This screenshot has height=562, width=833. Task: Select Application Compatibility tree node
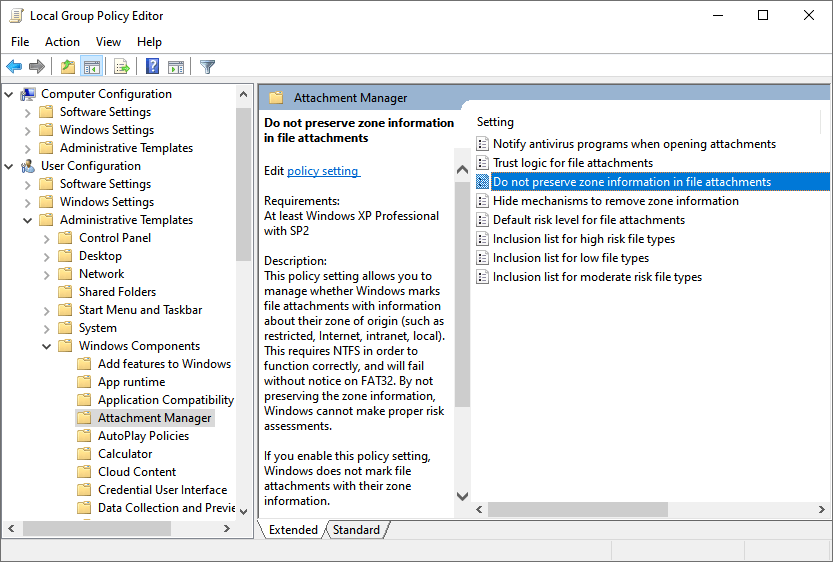pyautogui.click(x=166, y=399)
